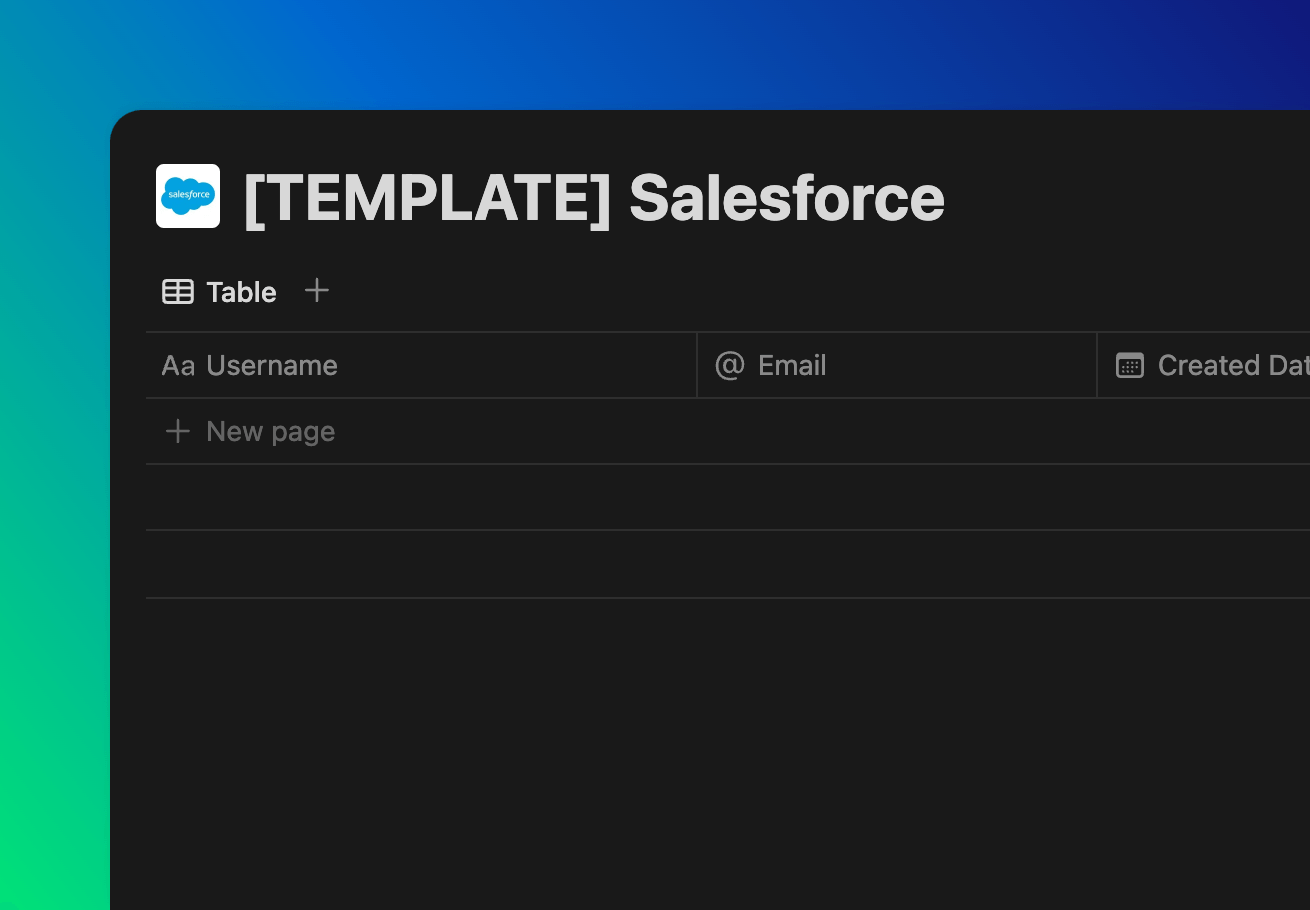The image size is (1310, 910).
Task: Click the plus icon beside New page
Action: 178,431
